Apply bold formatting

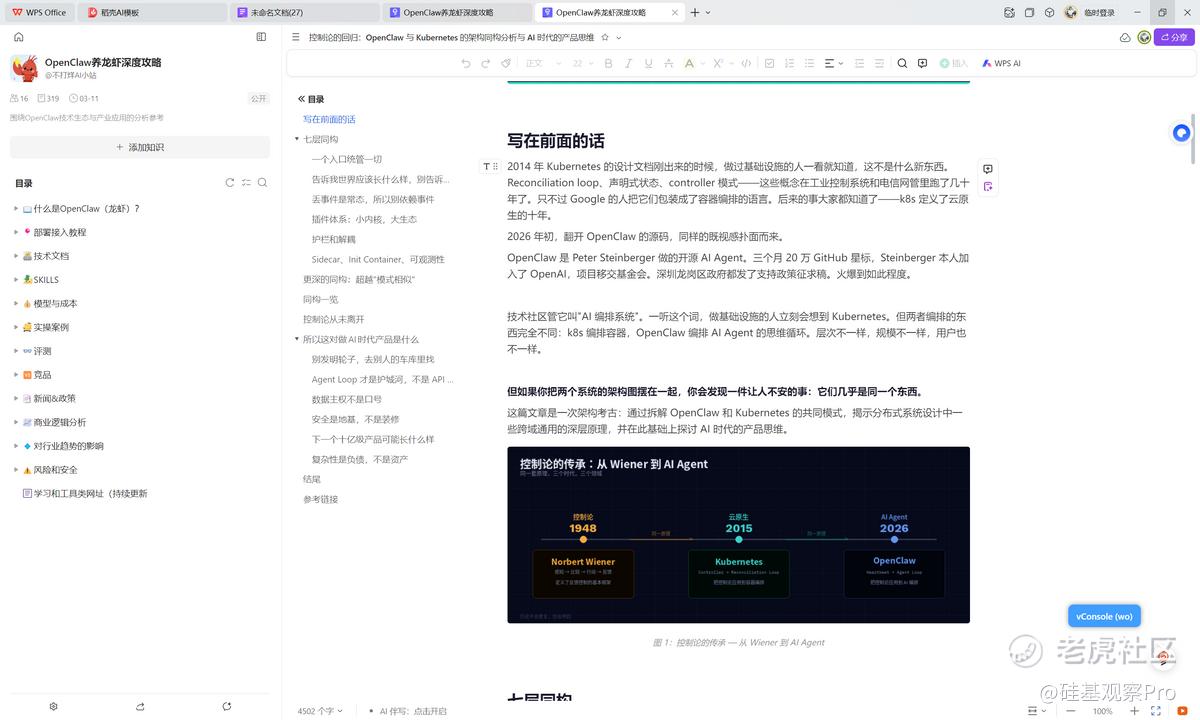(x=608, y=63)
